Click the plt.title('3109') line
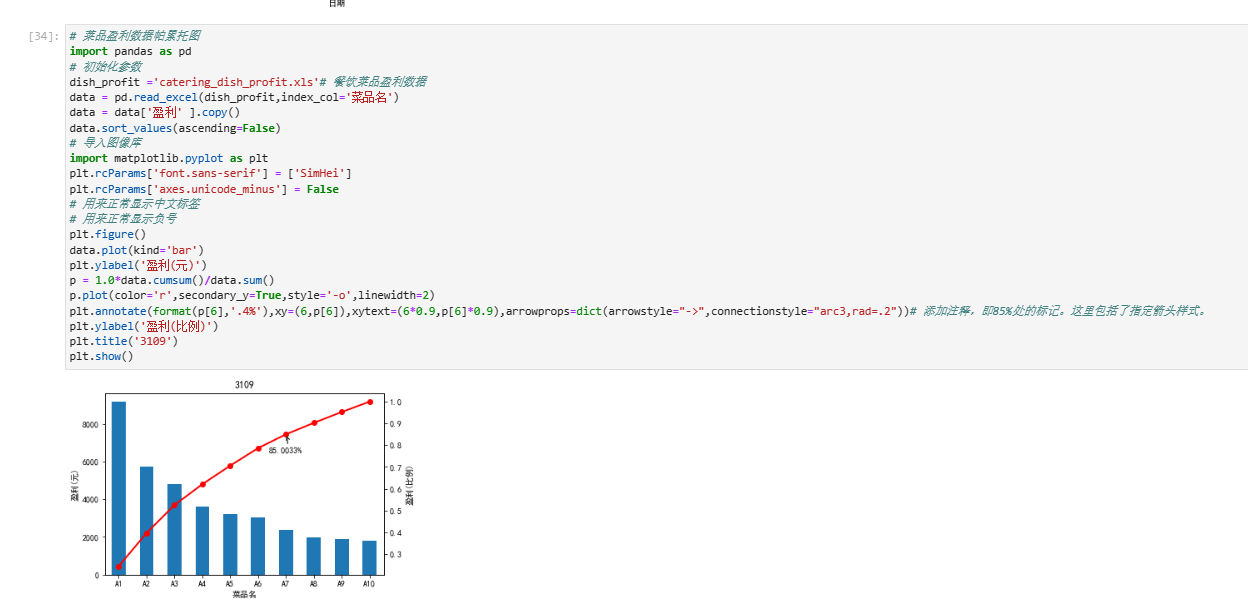 123,342
